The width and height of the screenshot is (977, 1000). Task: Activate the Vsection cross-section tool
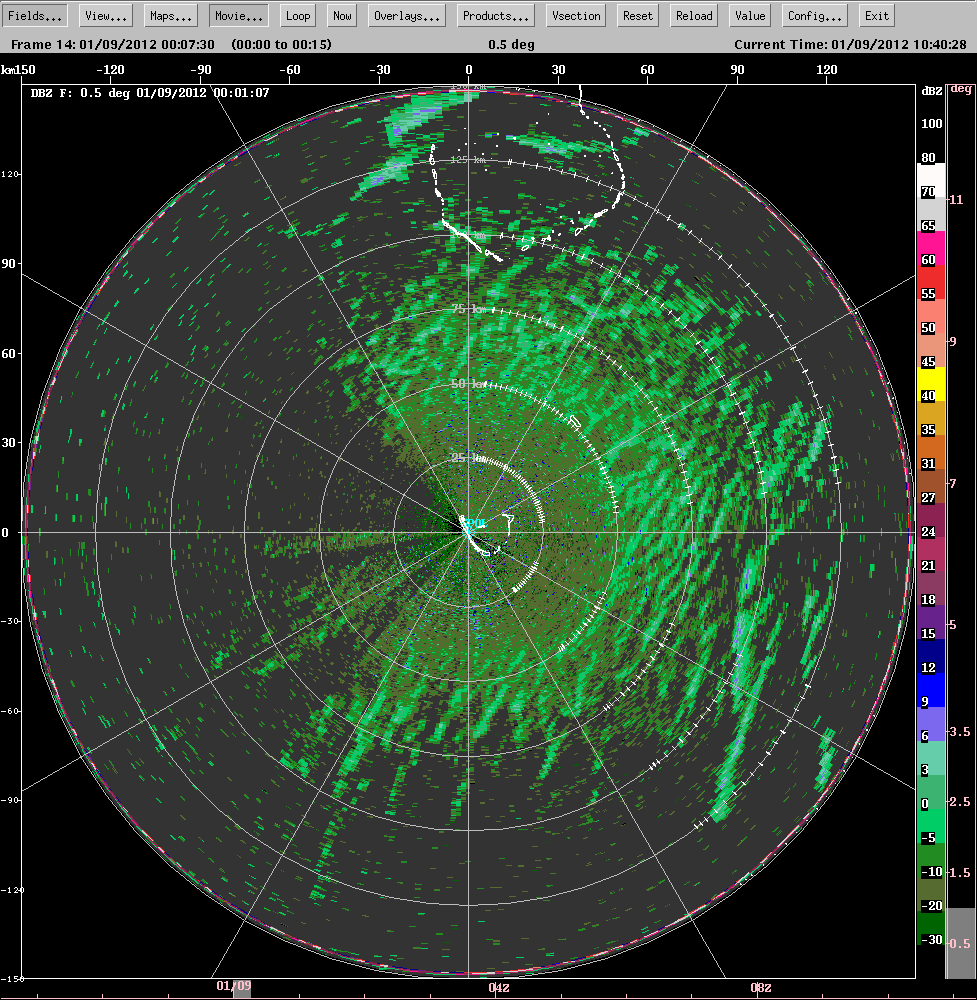pos(575,15)
